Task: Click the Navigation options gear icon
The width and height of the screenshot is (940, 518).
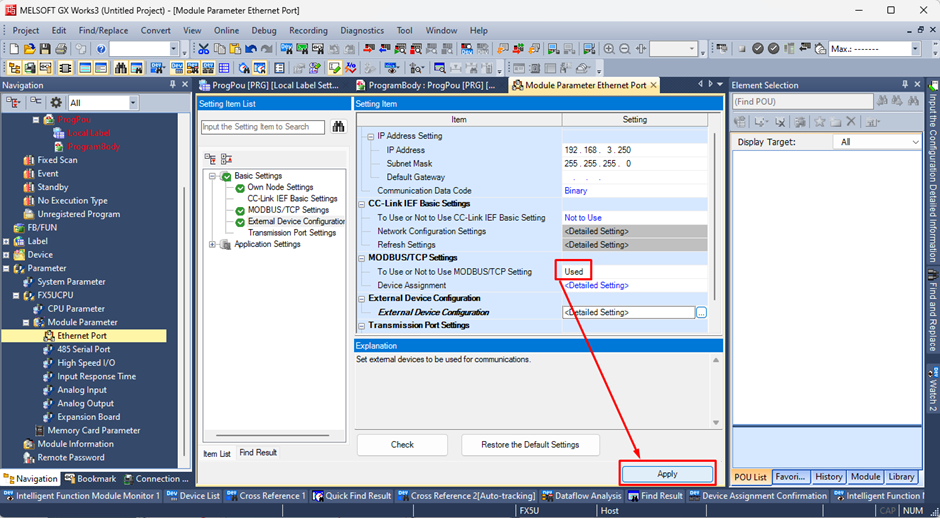Action: [x=56, y=103]
